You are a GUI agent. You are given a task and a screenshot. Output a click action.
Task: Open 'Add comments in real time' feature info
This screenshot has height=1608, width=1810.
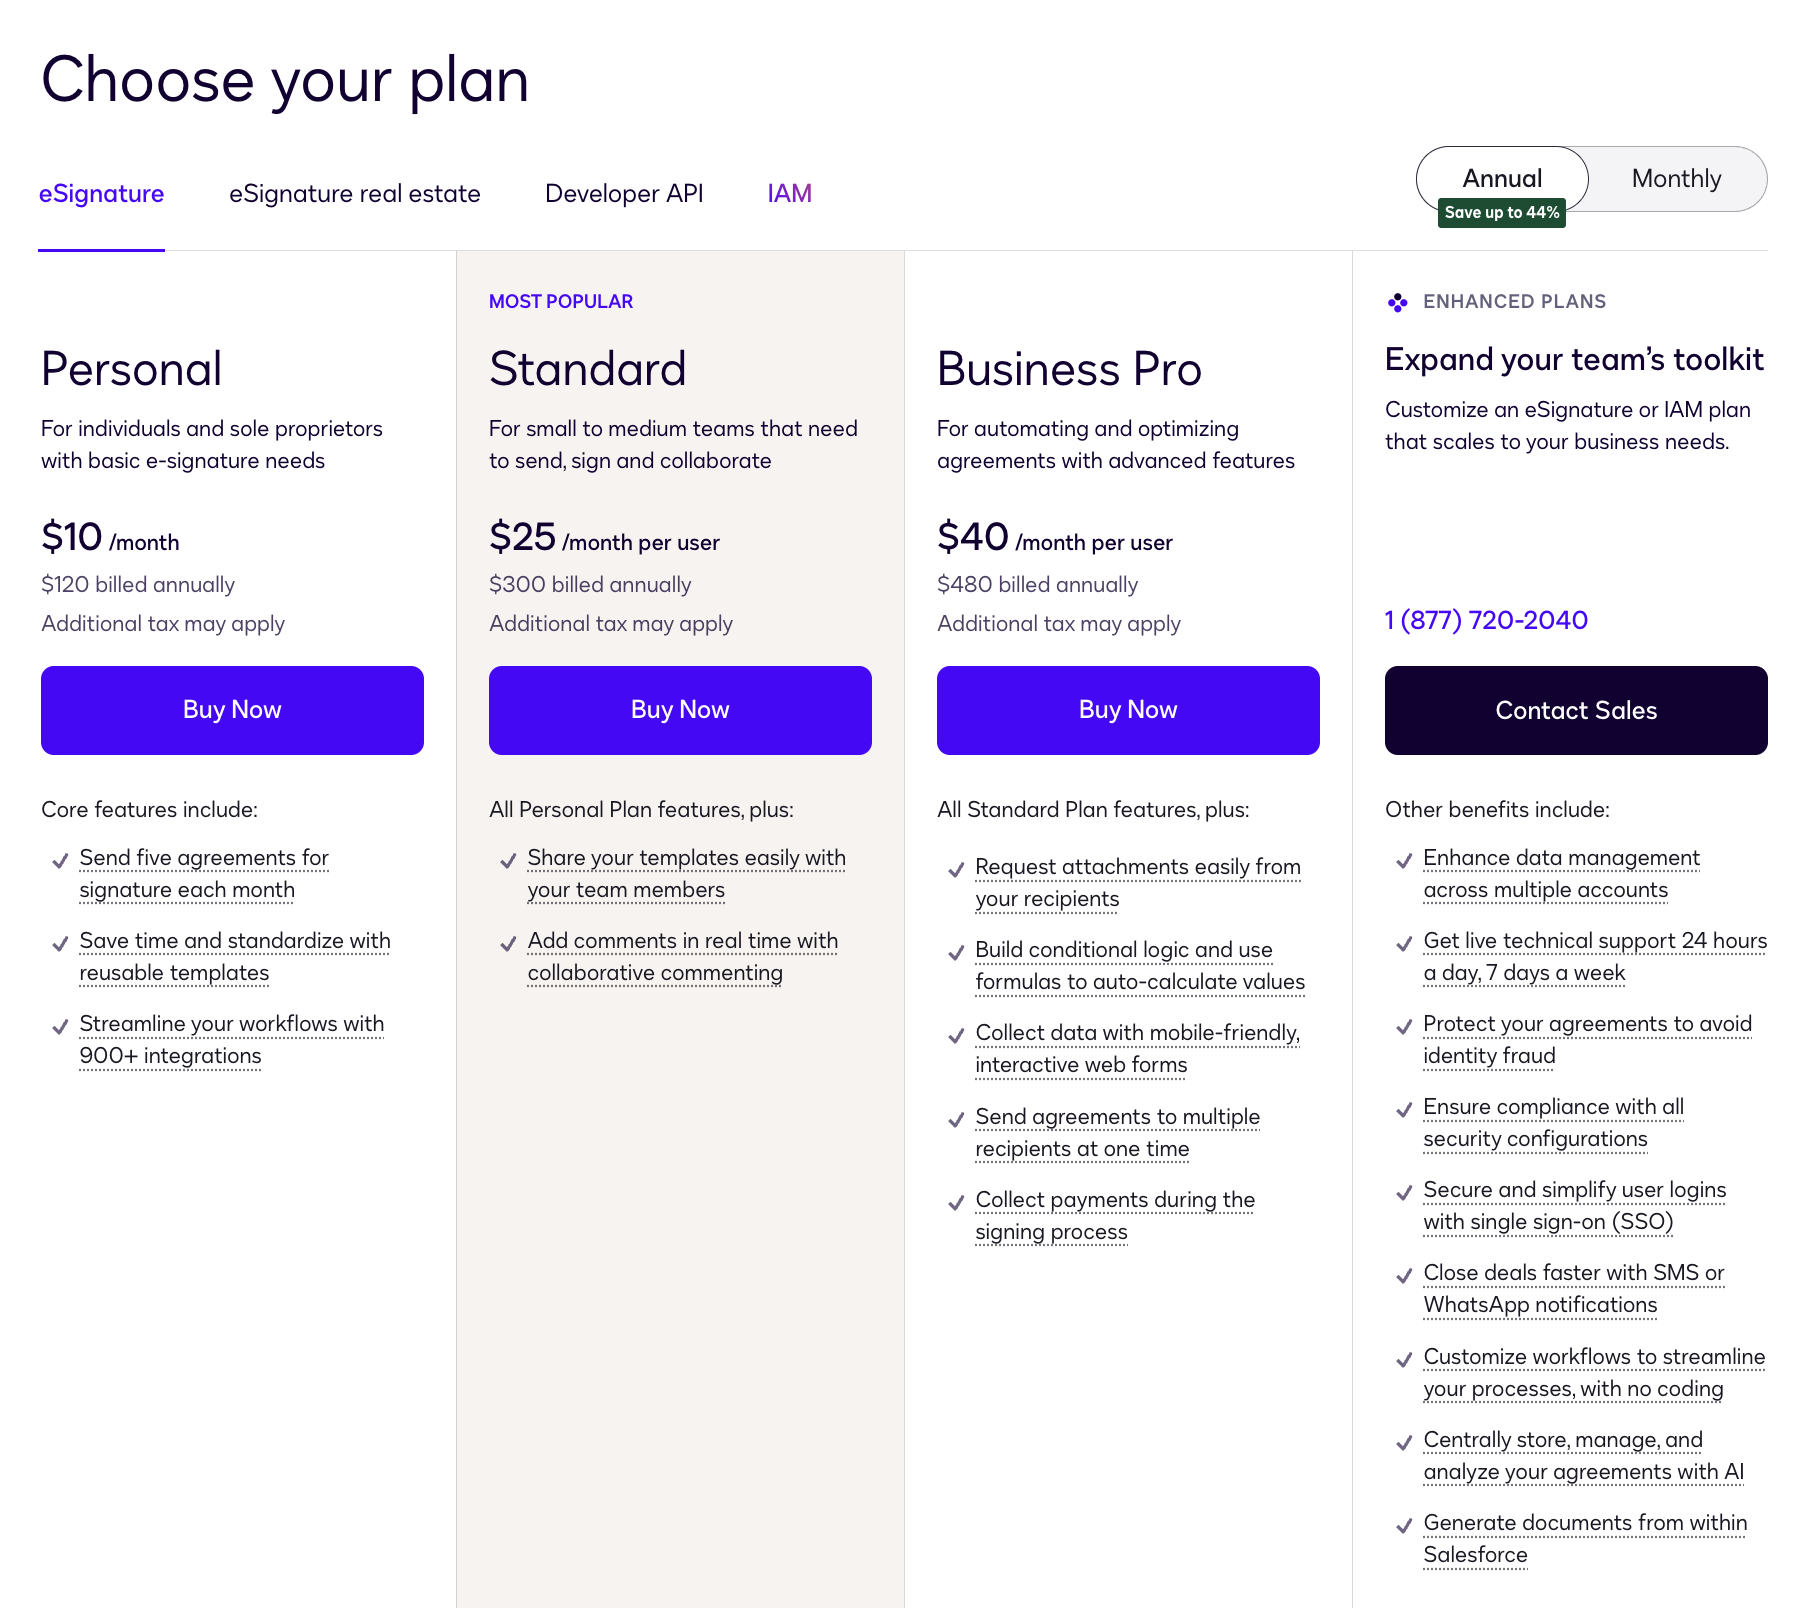point(683,957)
